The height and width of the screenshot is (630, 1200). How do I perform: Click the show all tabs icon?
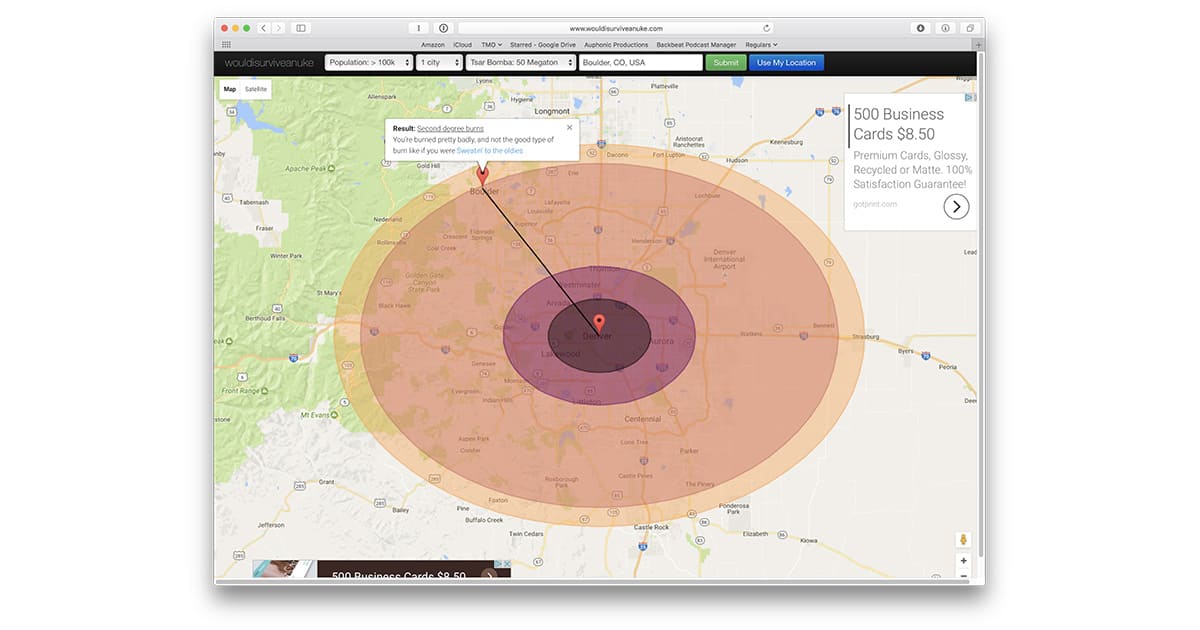point(968,28)
